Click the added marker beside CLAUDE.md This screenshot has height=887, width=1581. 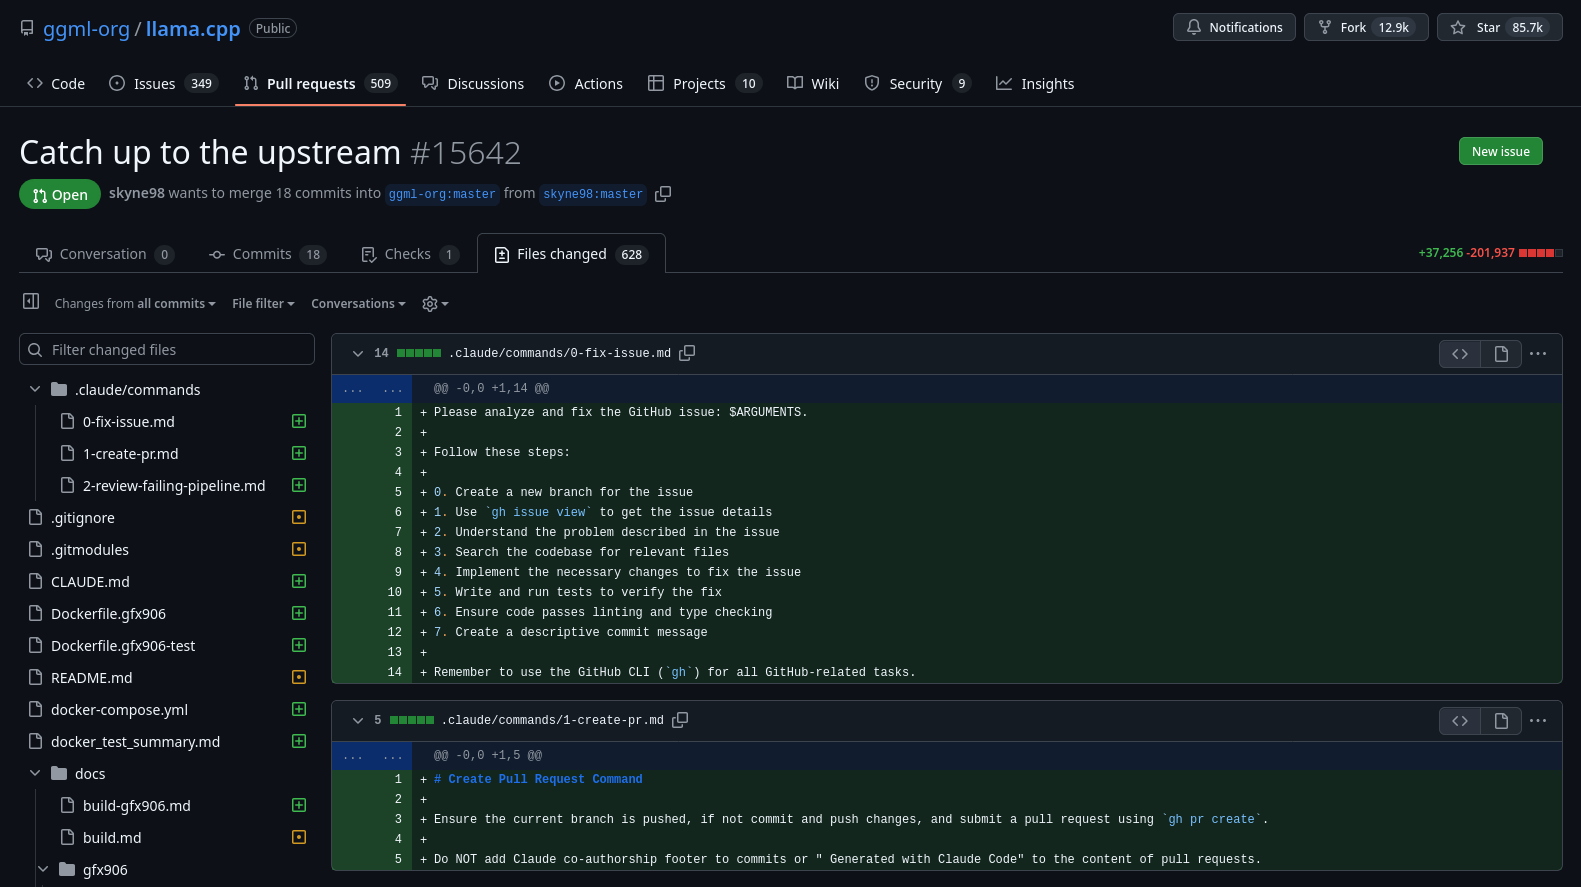click(x=299, y=582)
